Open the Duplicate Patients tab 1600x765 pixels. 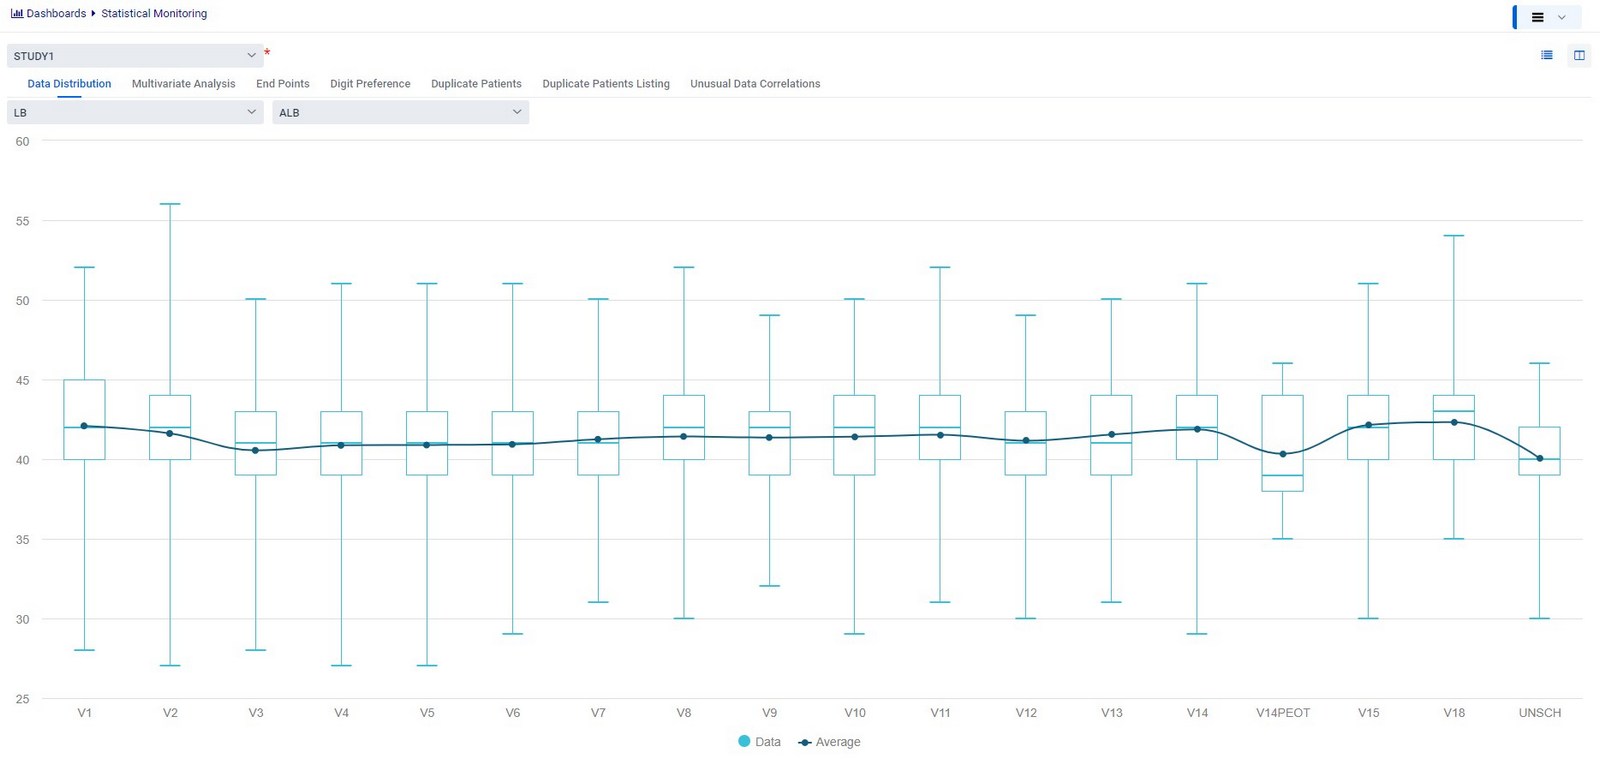[476, 84]
